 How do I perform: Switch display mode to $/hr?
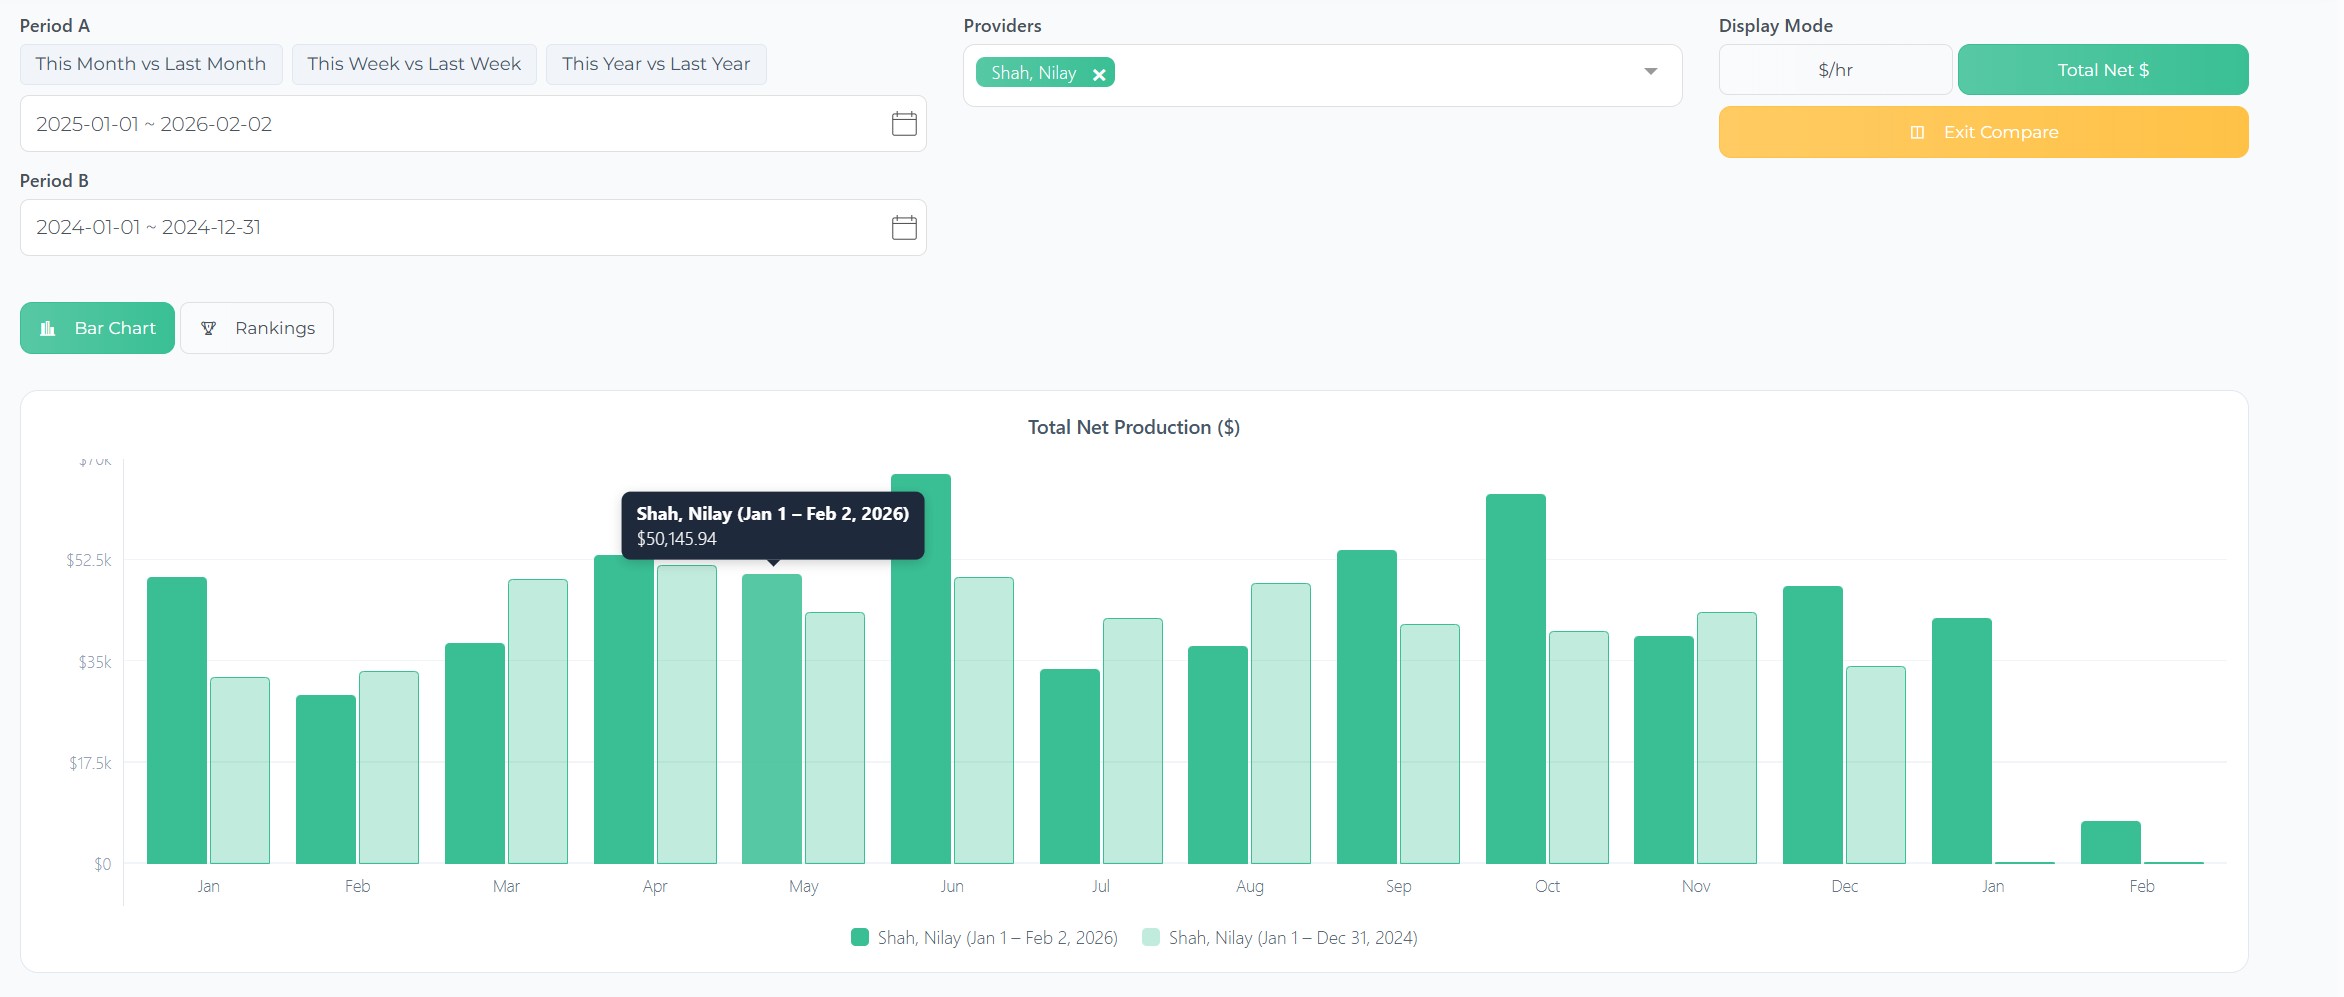(1834, 70)
